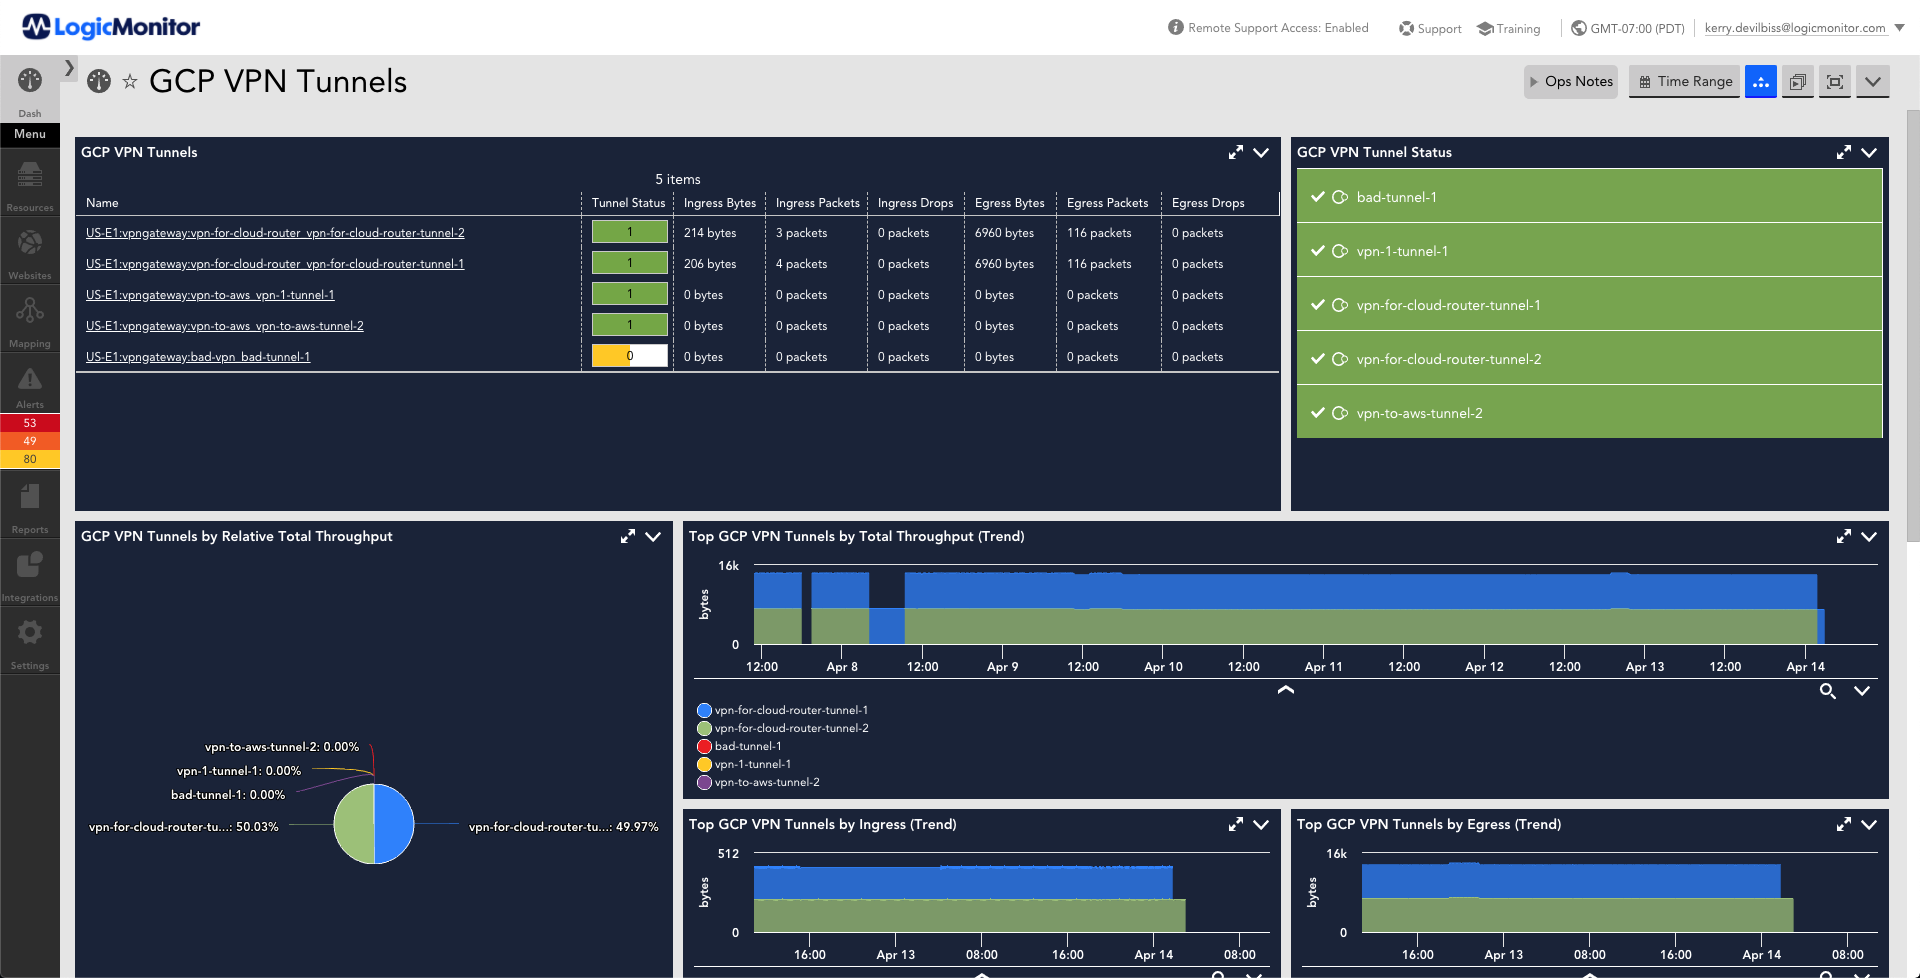Image resolution: width=1920 pixels, height=978 pixels.
Task: Open the Settings gear in the sidebar
Action: click(x=30, y=642)
